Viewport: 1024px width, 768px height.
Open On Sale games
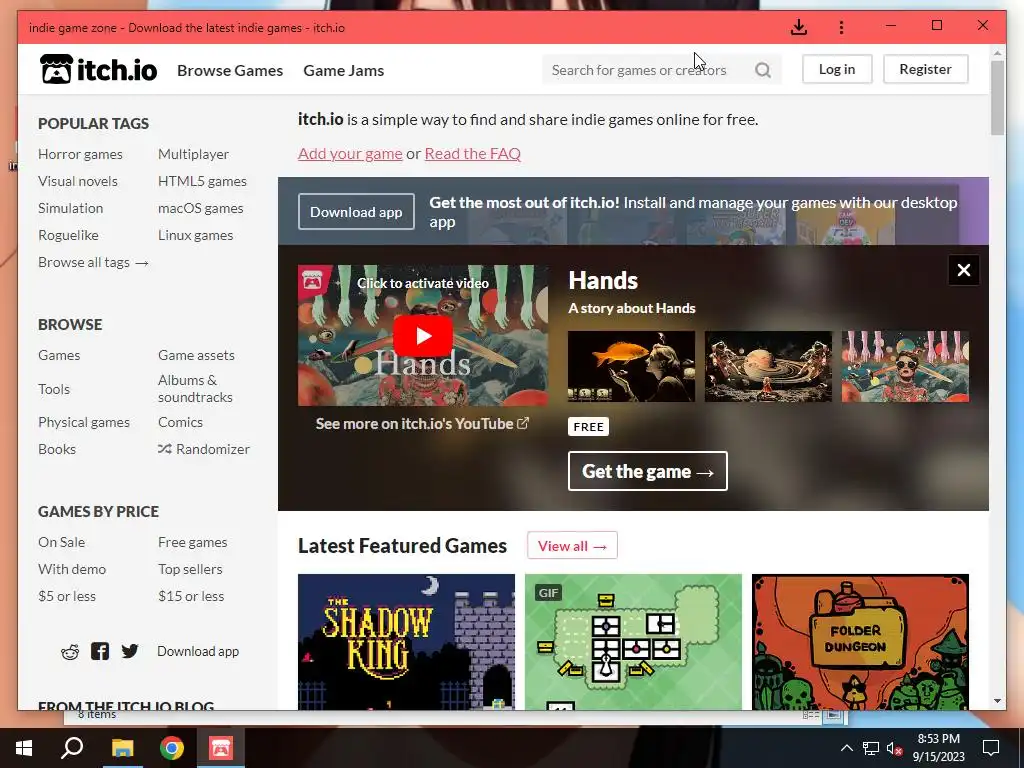(x=61, y=542)
